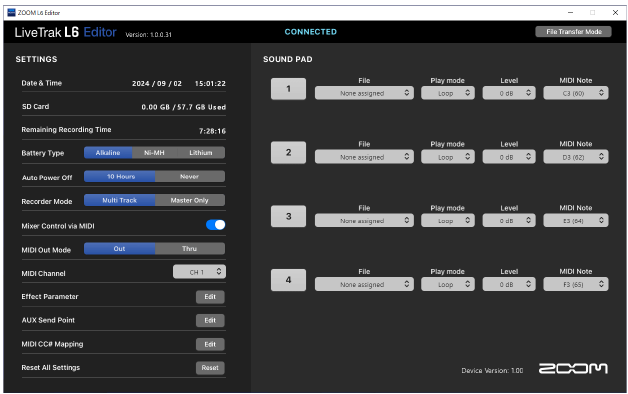Edit the Effect Parameter settings
The height and width of the screenshot is (394, 628).
click(210, 297)
